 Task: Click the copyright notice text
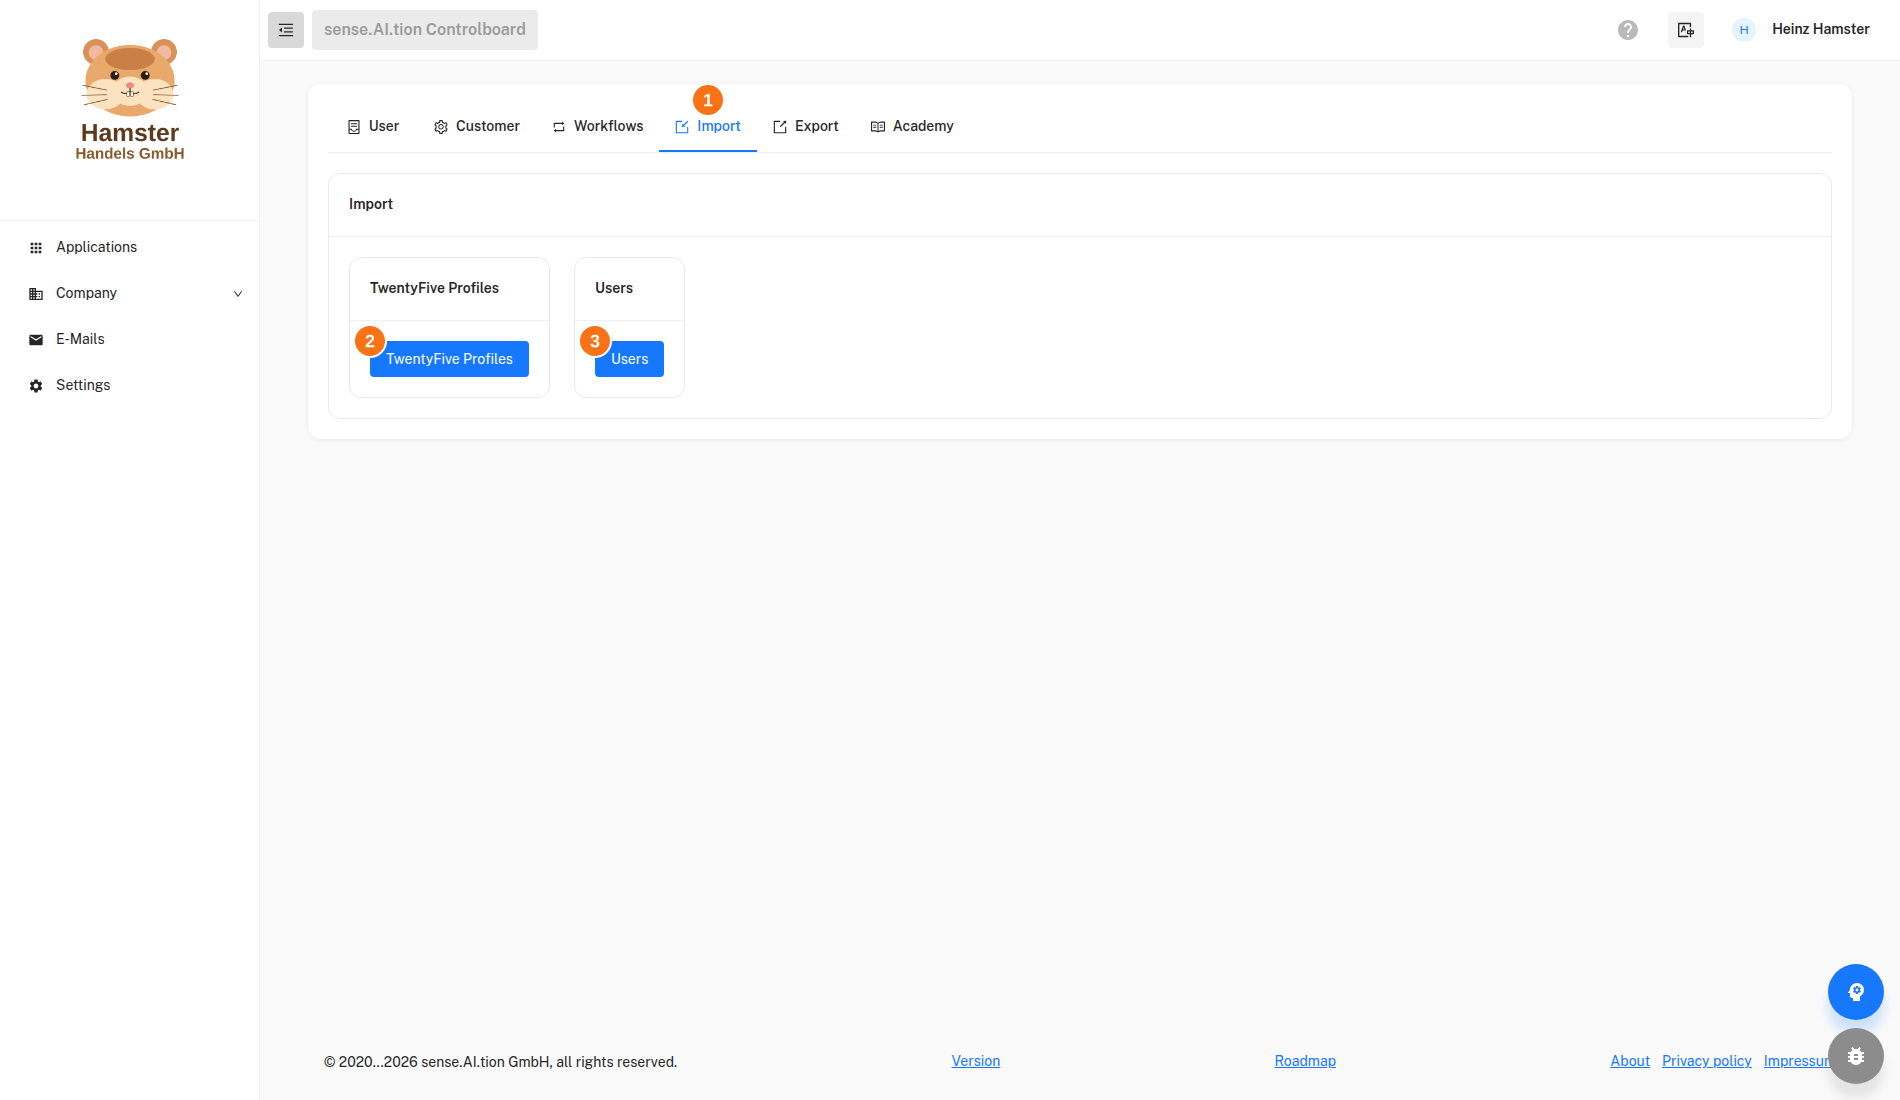(x=500, y=1062)
